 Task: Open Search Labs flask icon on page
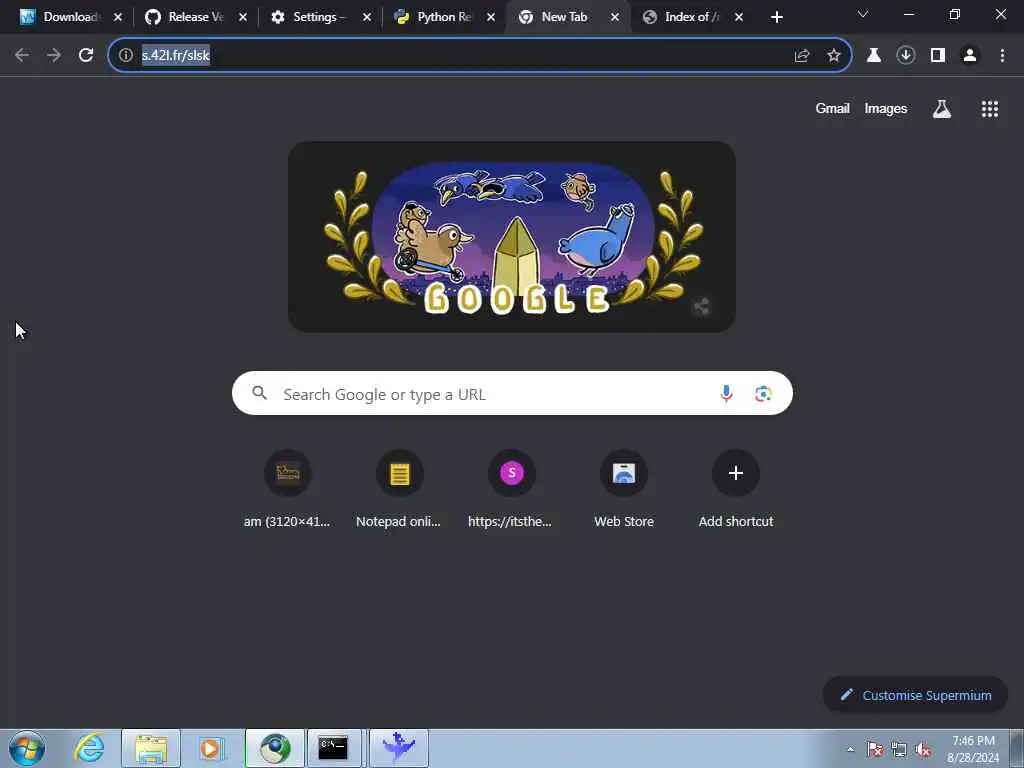pyautogui.click(x=942, y=109)
